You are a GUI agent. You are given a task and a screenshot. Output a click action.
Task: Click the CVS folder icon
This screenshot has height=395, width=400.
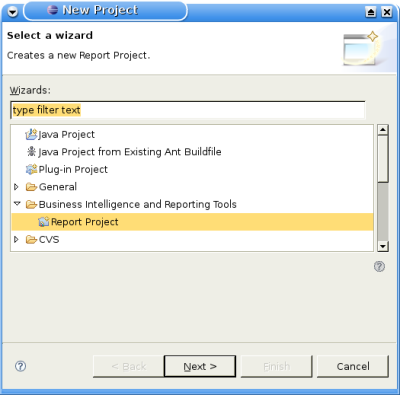coord(31,239)
